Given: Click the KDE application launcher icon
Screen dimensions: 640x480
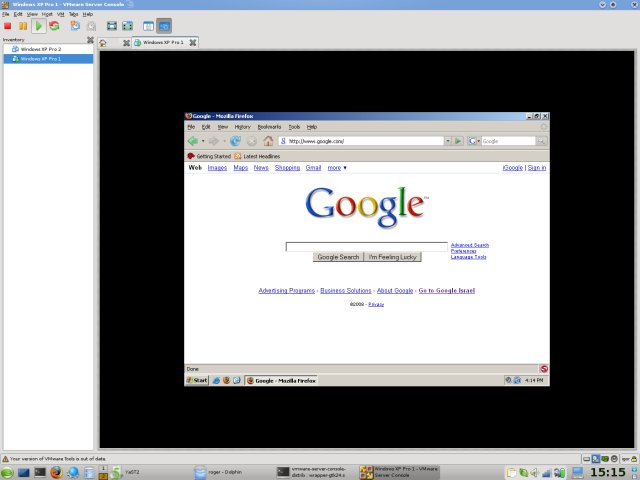Looking at the screenshot, I should tap(7, 473).
